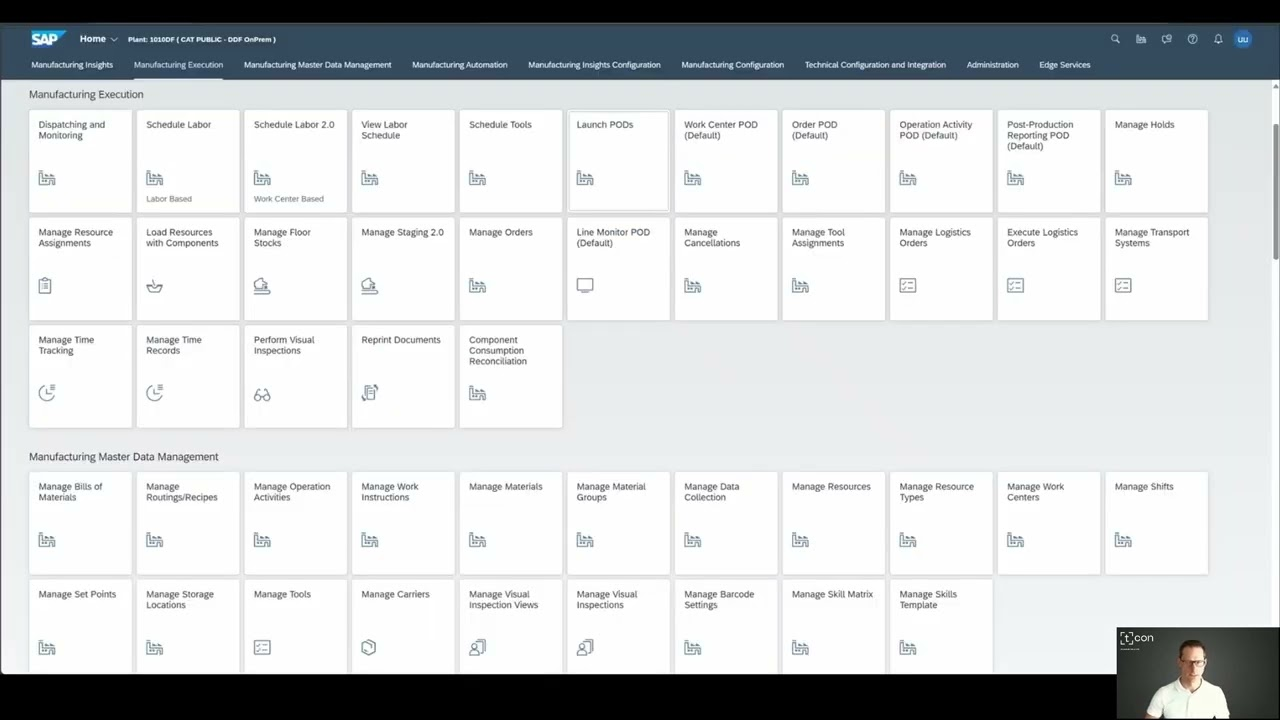1280x720 pixels.
Task: Open the Manage Holds tile
Action: click(x=1156, y=161)
